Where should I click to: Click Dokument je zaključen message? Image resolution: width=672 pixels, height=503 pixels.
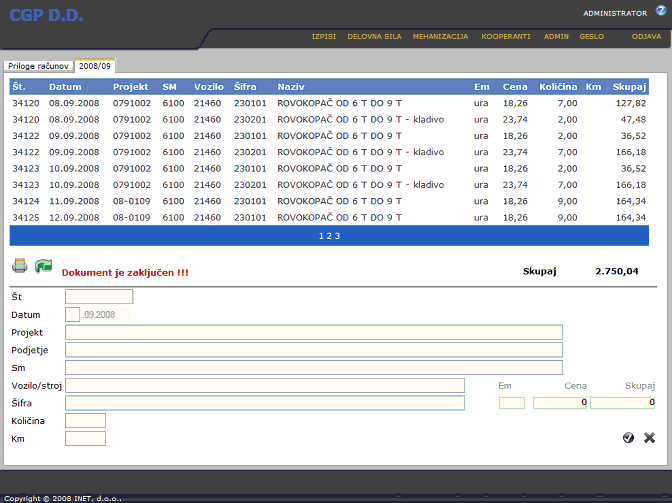pyautogui.click(x=125, y=272)
